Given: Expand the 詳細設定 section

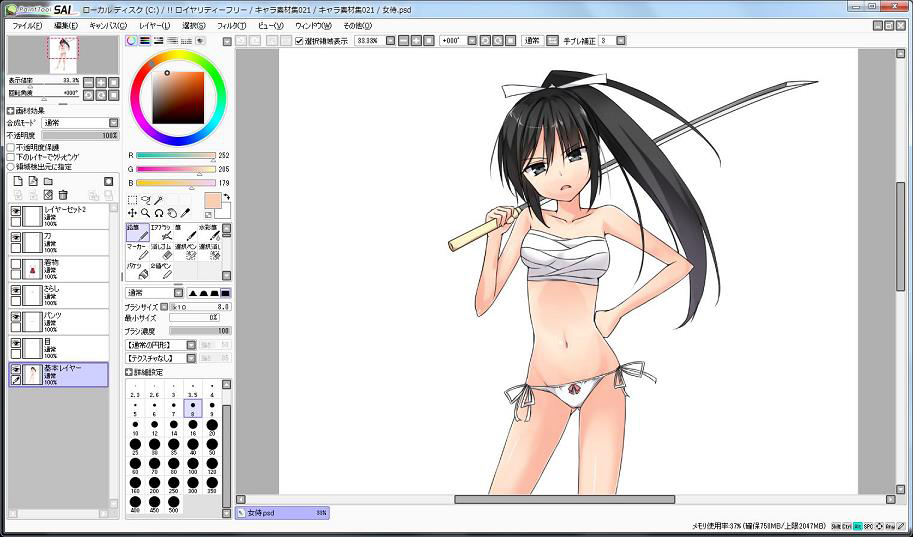Looking at the screenshot, I should click(129, 372).
